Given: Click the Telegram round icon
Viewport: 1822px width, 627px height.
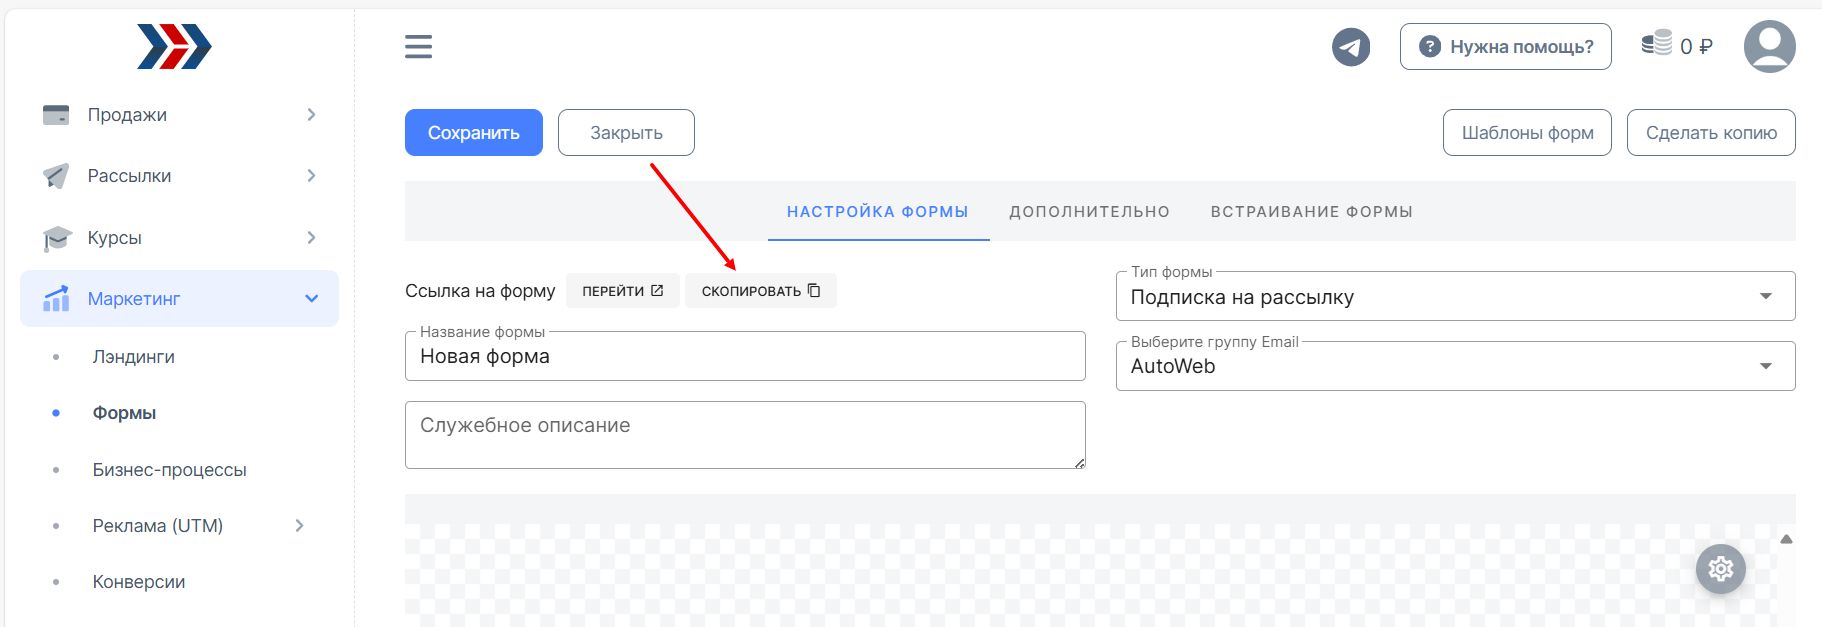Looking at the screenshot, I should [1351, 47].
